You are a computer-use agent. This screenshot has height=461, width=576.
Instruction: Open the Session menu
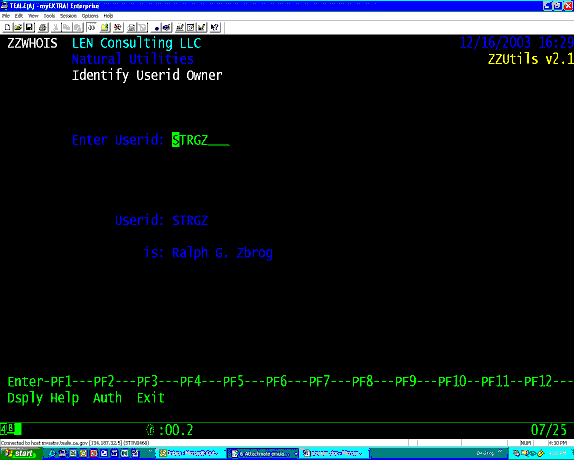click(68, 16)
